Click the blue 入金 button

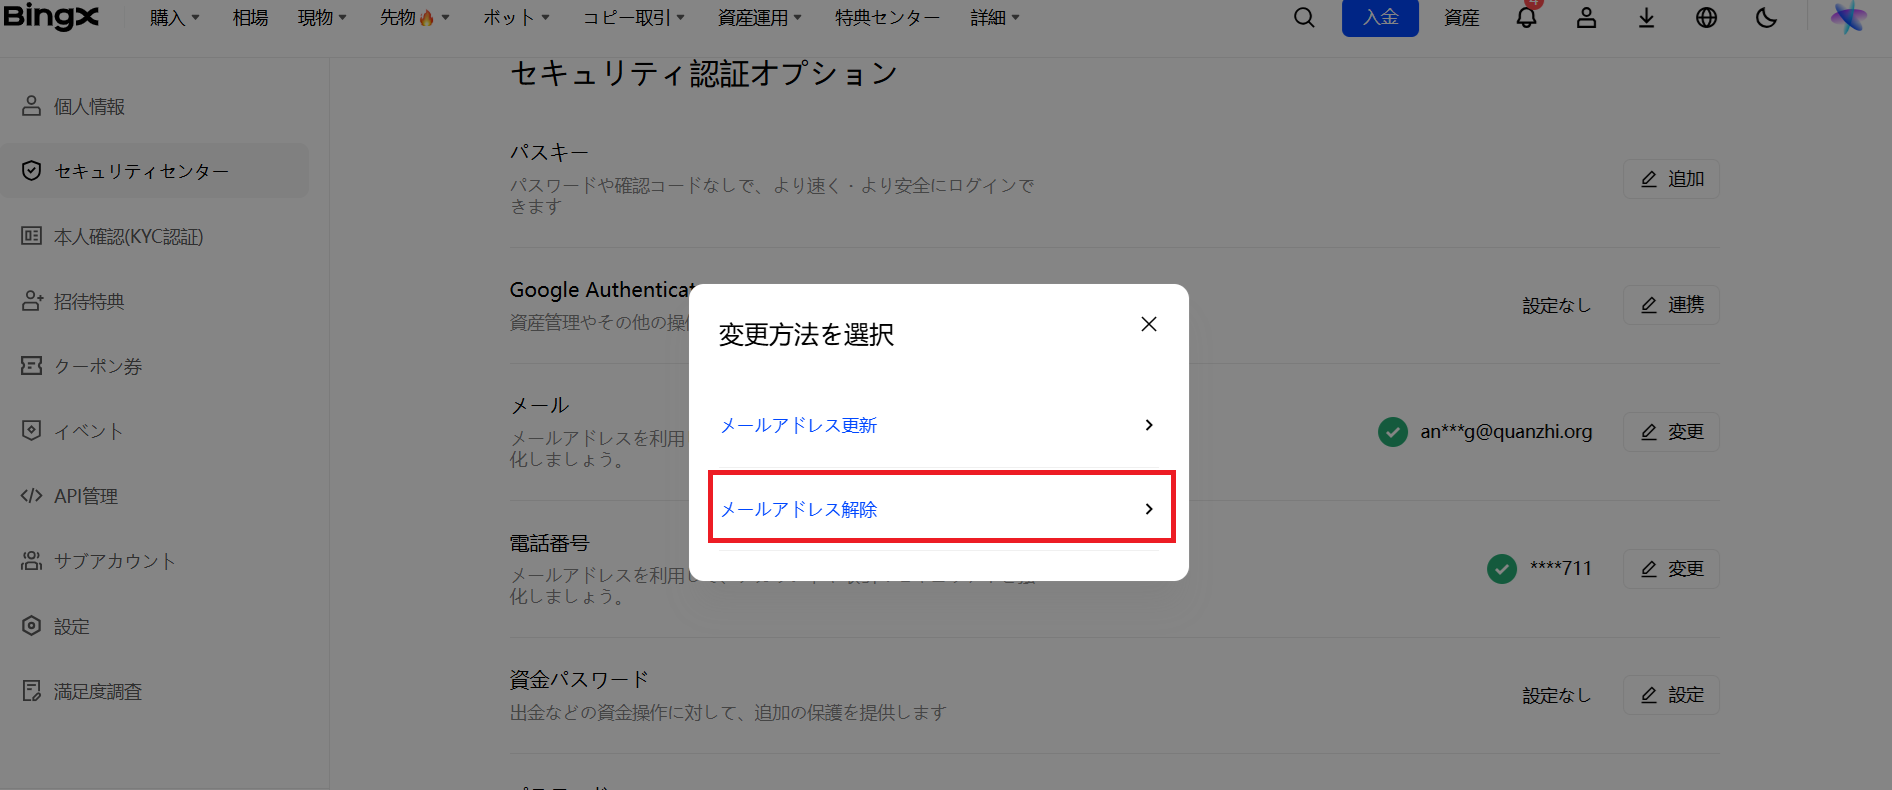click(1380, 18)
